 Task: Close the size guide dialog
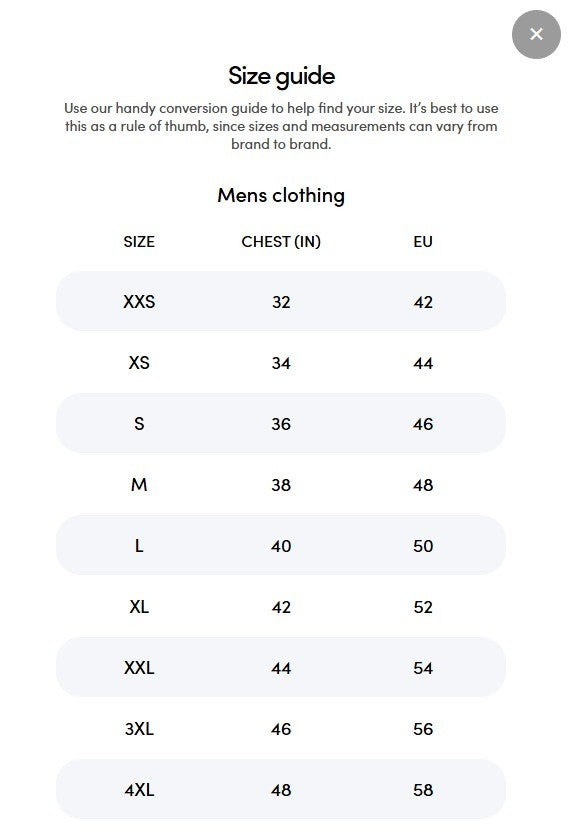[536, 34]
